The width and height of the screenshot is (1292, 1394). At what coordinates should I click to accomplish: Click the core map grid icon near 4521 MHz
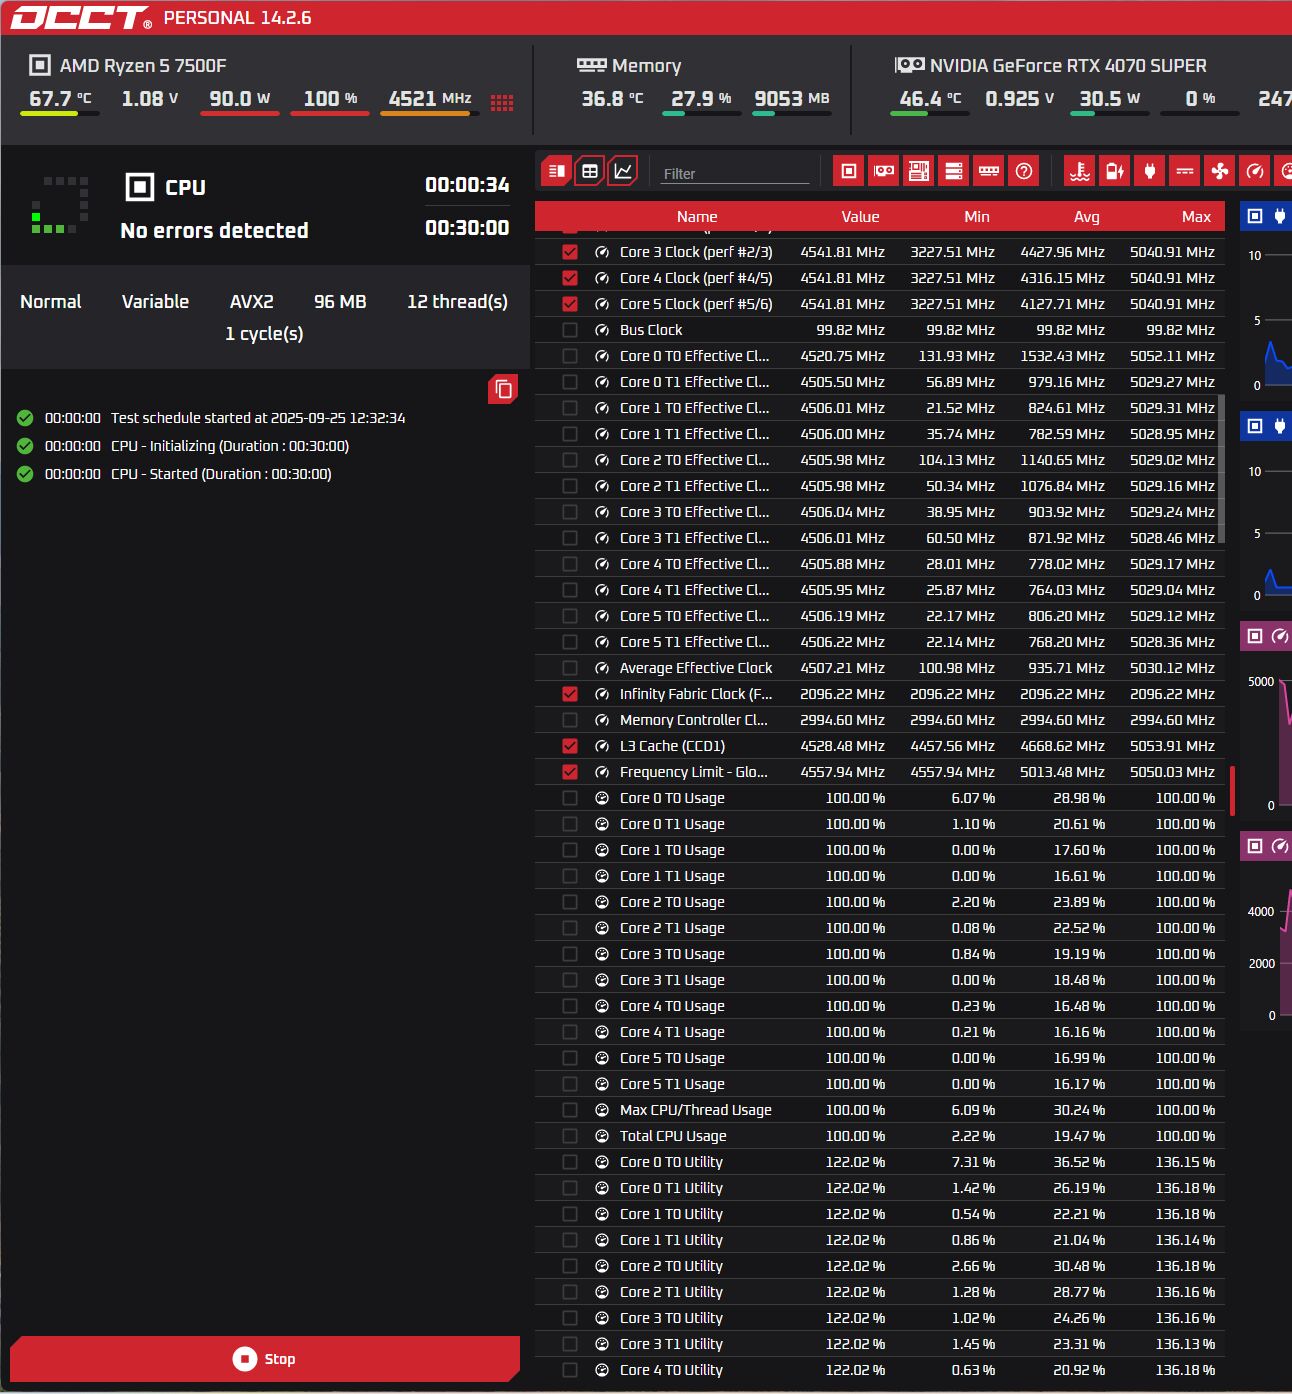[x=502, y=102]
